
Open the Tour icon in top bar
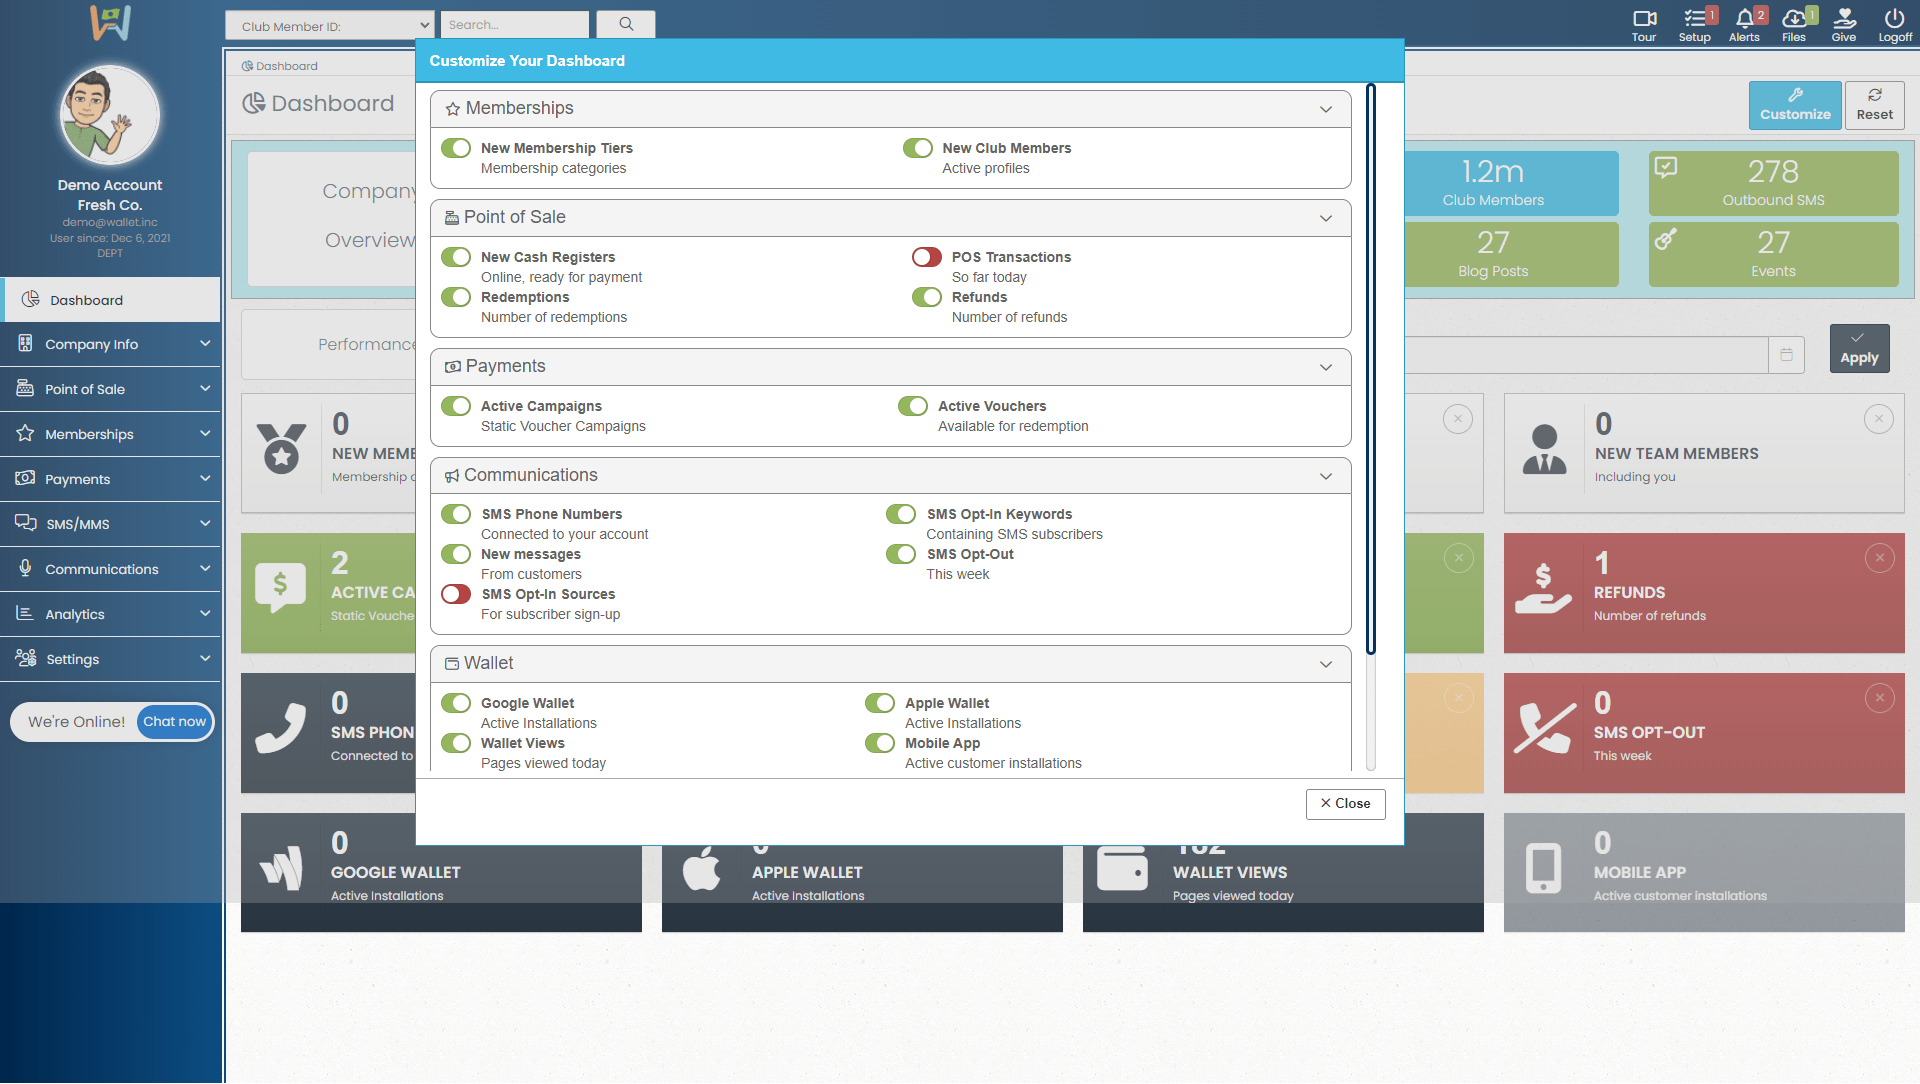coord(1644,24)
